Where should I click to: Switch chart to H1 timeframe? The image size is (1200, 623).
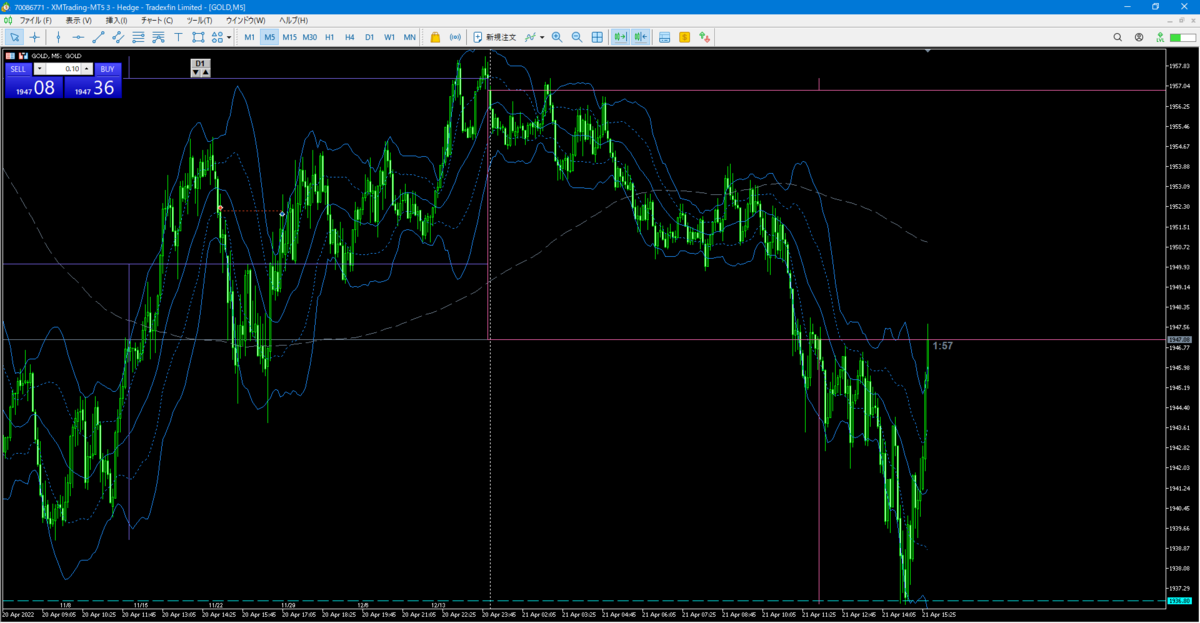(x=330, y=37)
